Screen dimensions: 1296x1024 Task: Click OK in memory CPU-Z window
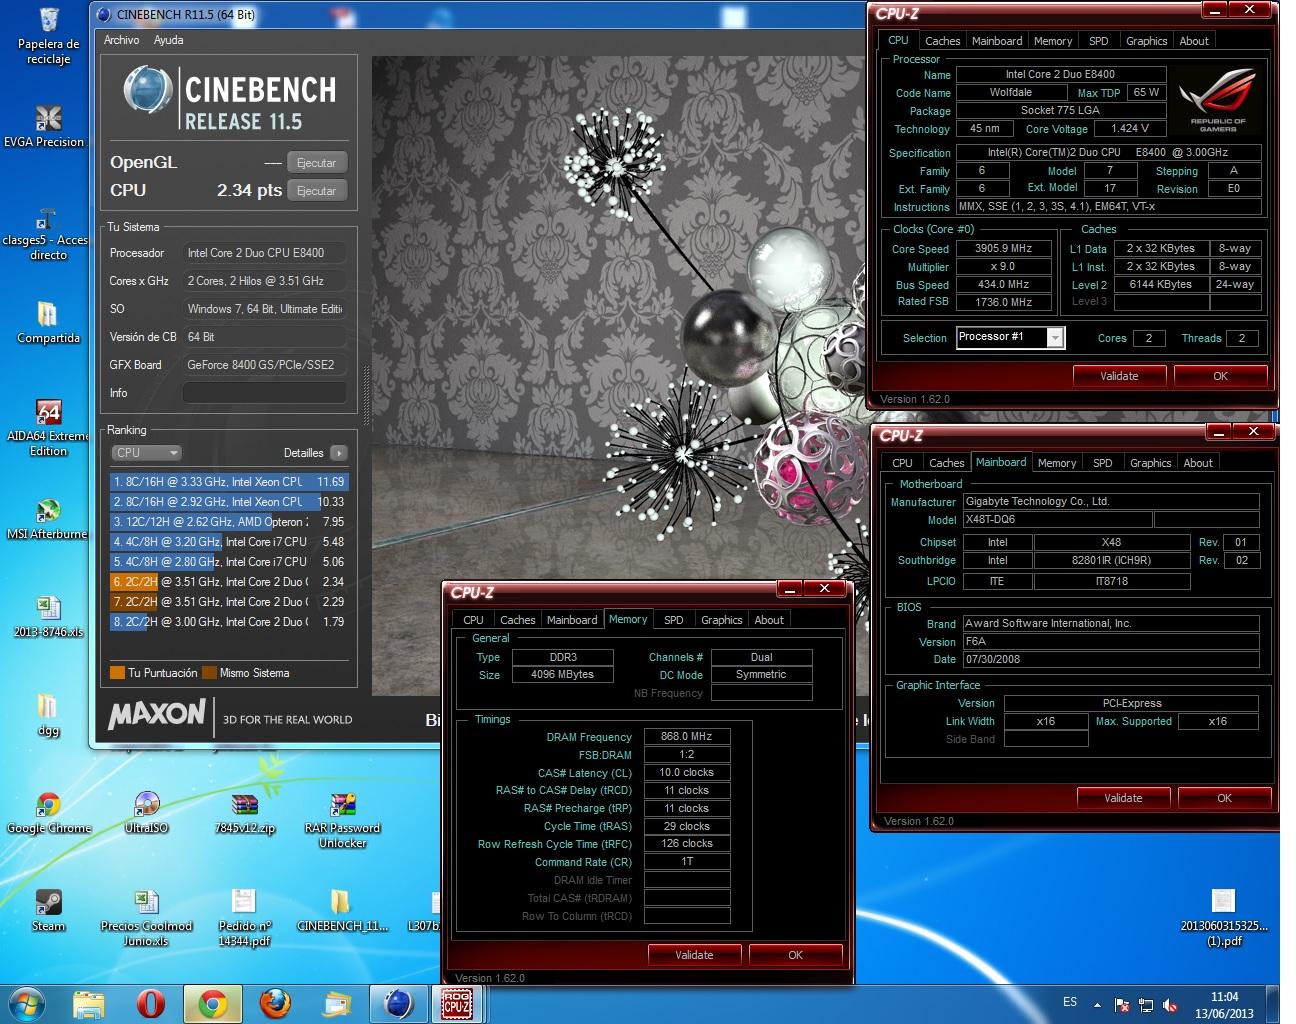(795, 955)
